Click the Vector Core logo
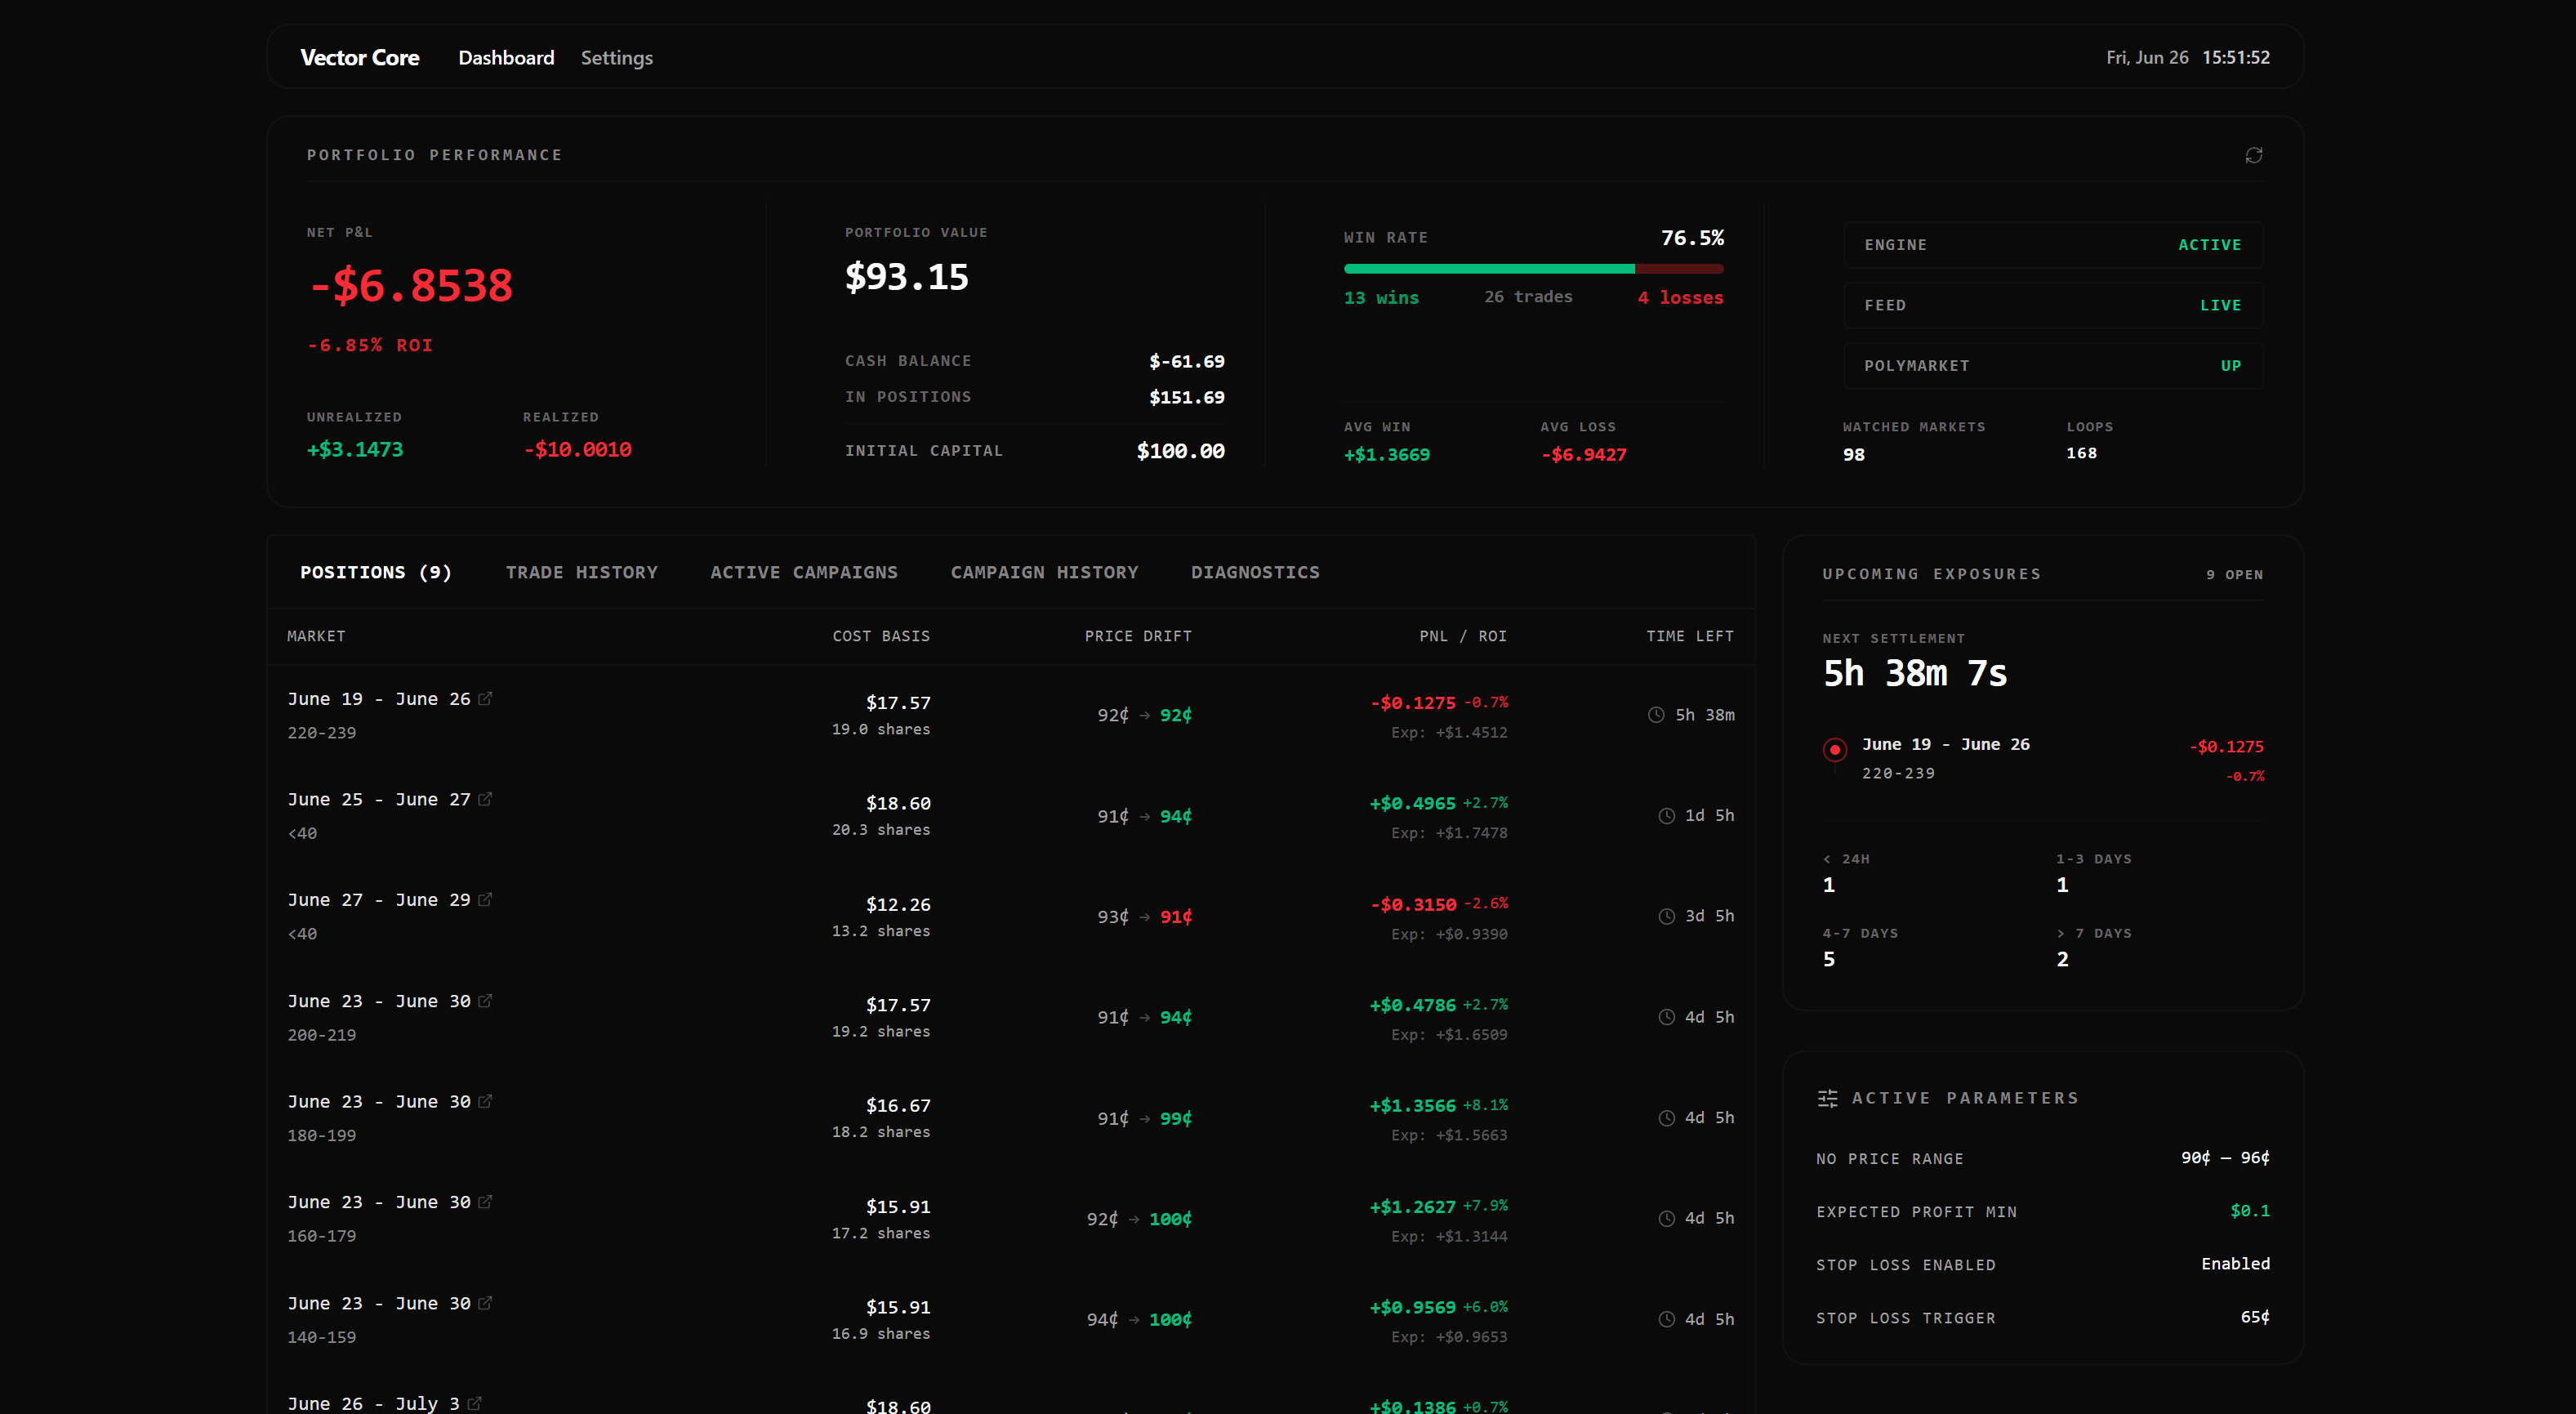Screen dimensions: 2576x1414 (x=360, y=58)
